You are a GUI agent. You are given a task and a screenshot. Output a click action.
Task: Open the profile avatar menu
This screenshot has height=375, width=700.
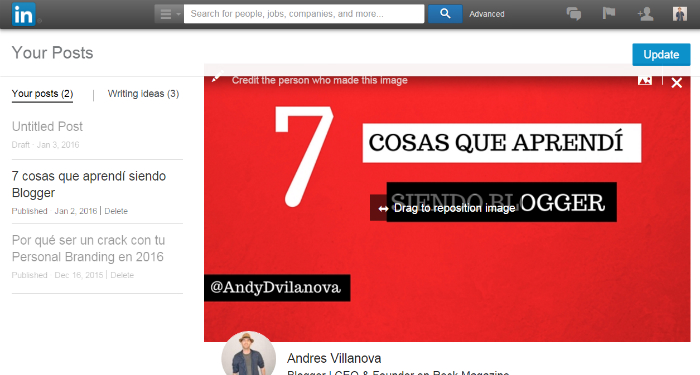click(680, 14)
